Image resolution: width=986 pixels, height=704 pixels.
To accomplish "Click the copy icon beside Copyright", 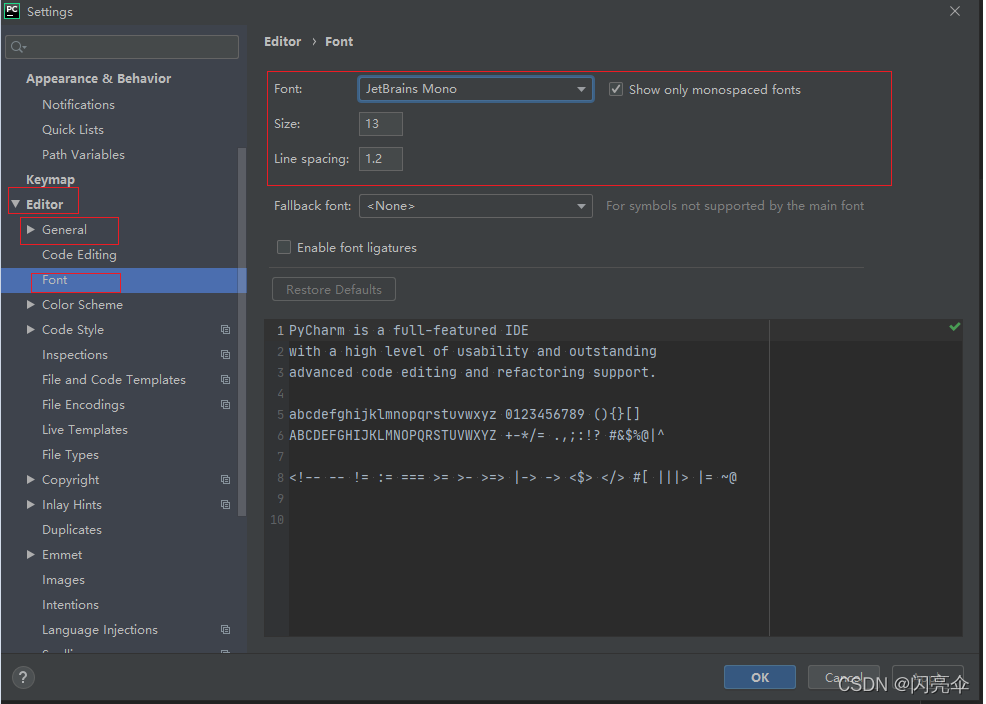I will click(225, 480).
